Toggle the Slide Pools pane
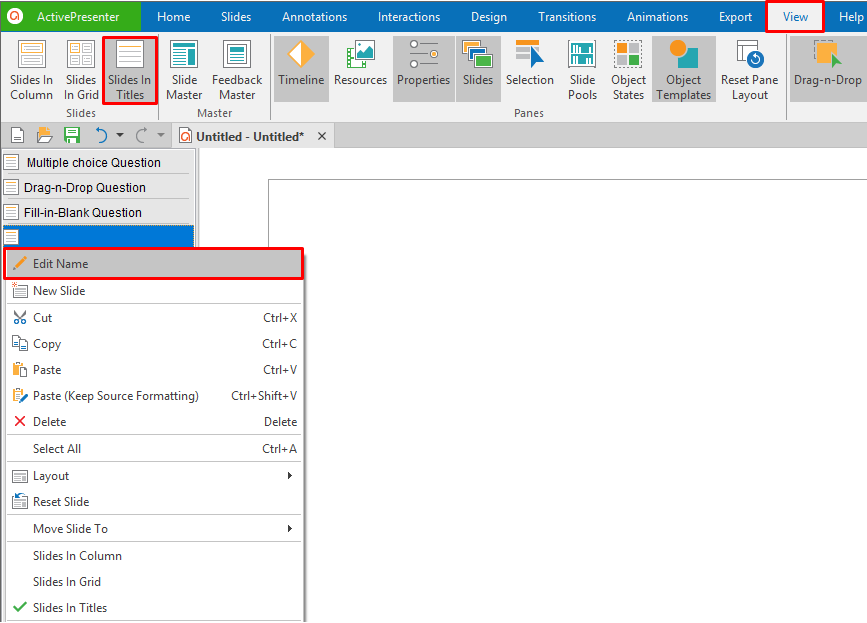 point(582,69)
